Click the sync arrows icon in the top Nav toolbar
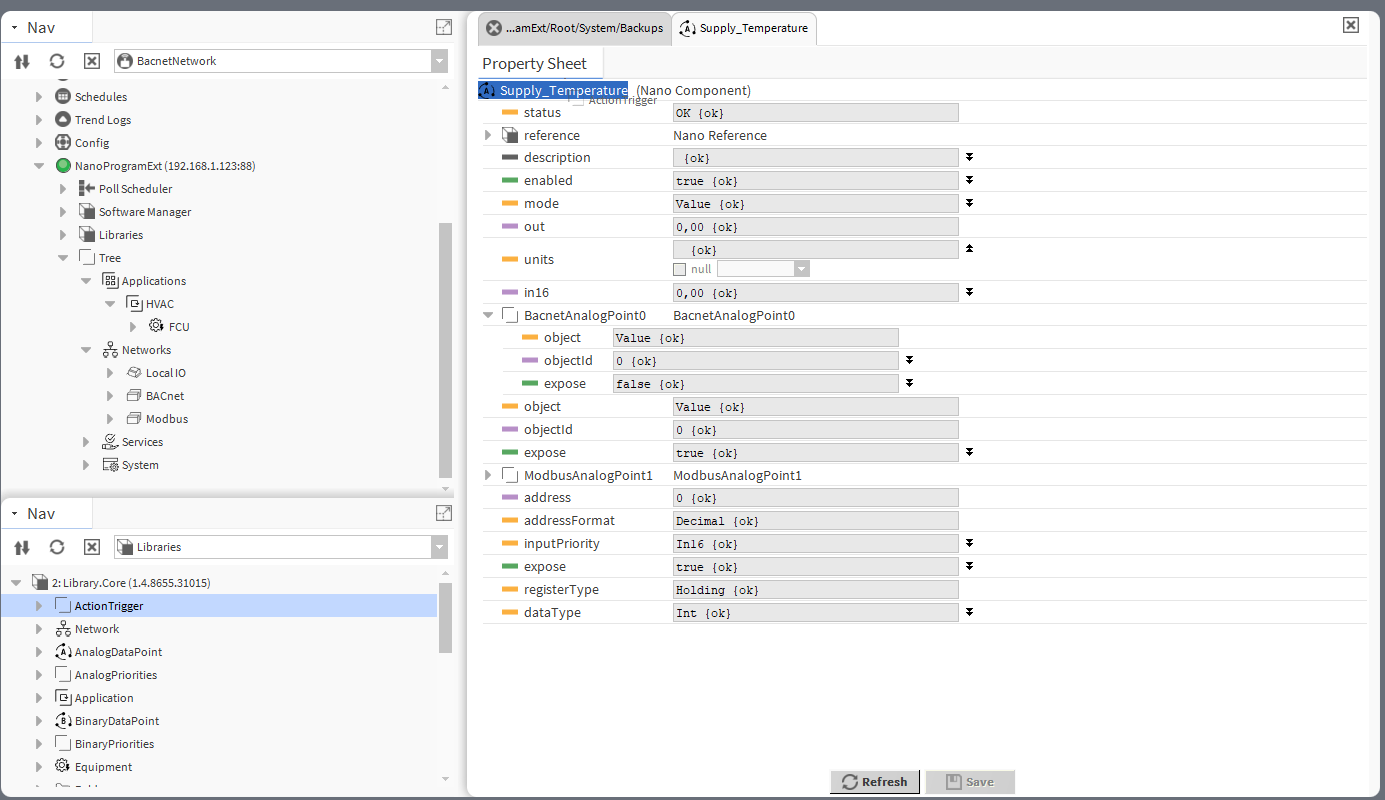This screenshot has width=1385, height=800. 22,61
